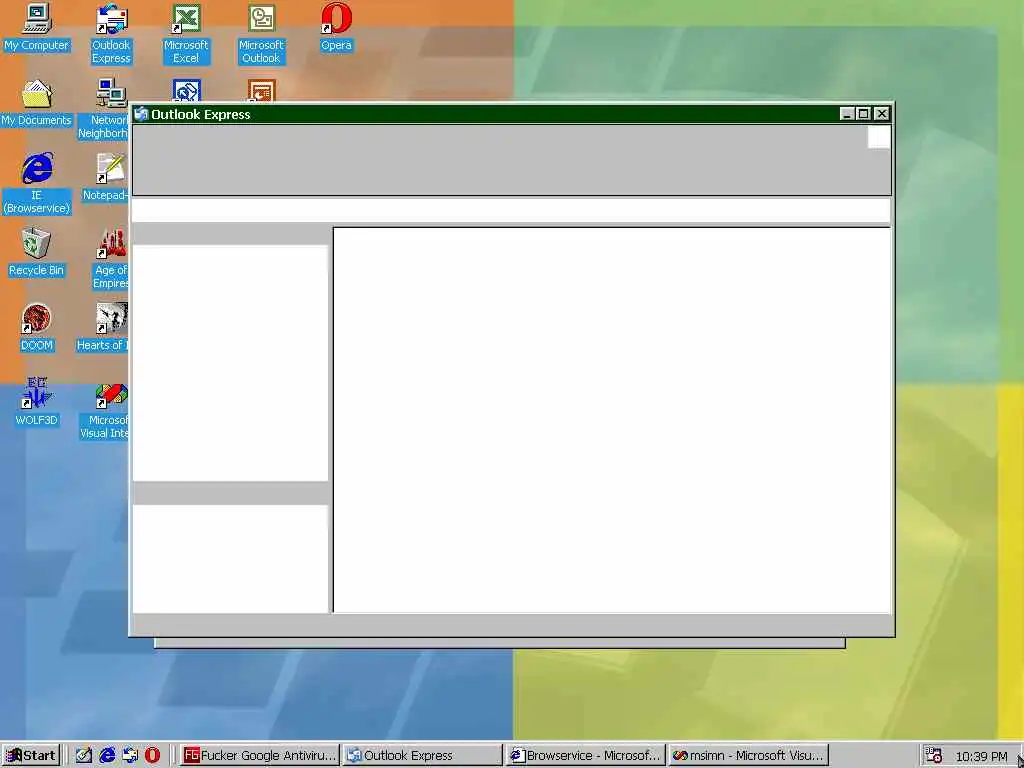Close the Outlook Express window
The height and width of the screenshot is (768, 1024).
(882, 114)
